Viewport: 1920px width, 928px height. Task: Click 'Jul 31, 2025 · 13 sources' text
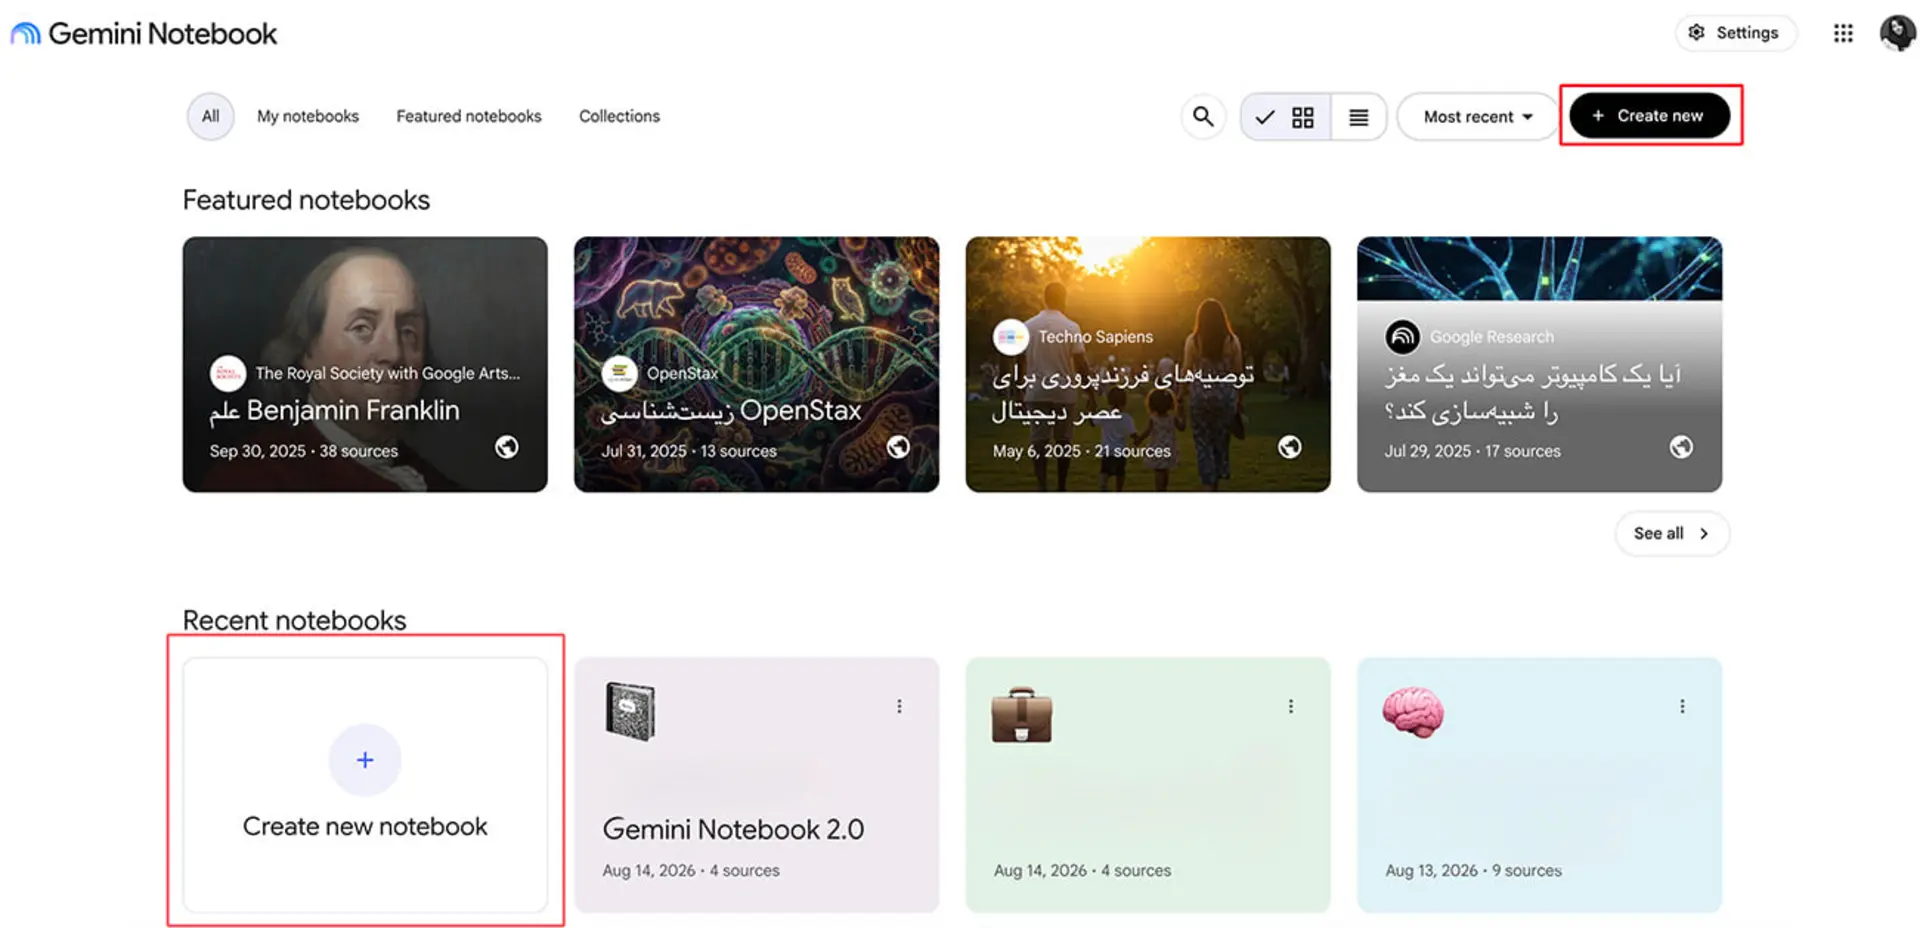pos(689,451)
